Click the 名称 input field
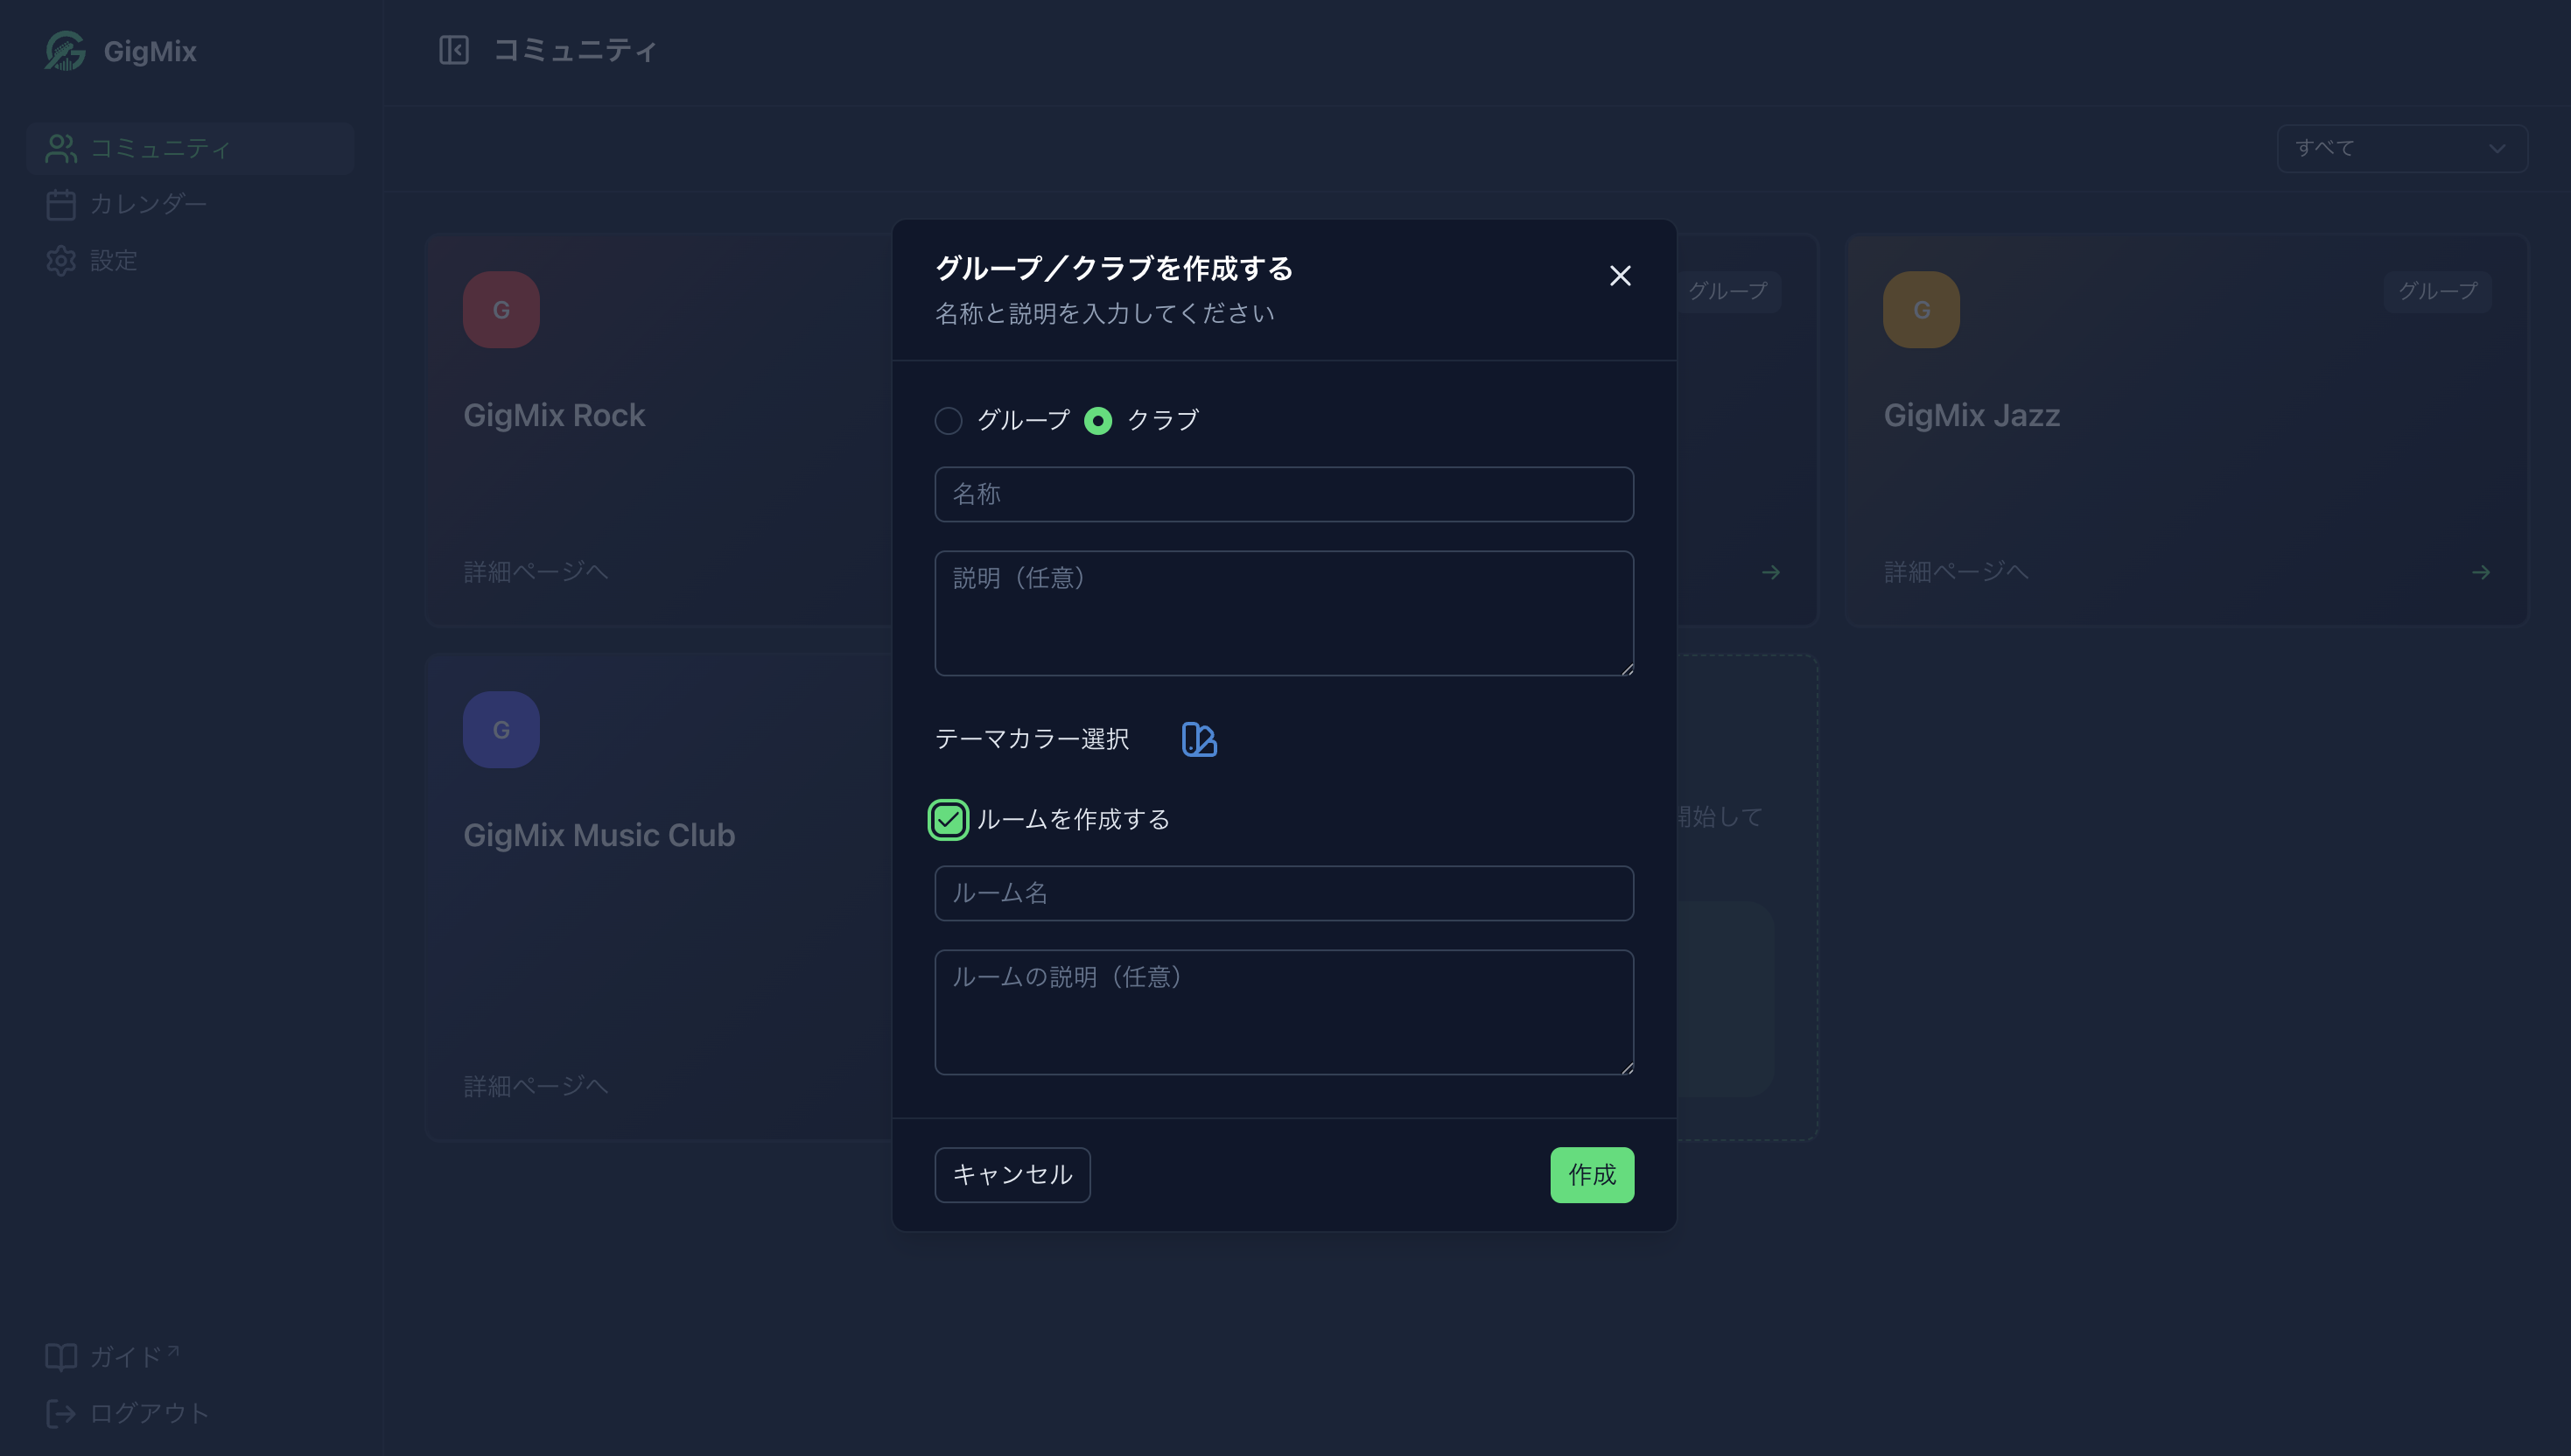 pos(1284,494)
